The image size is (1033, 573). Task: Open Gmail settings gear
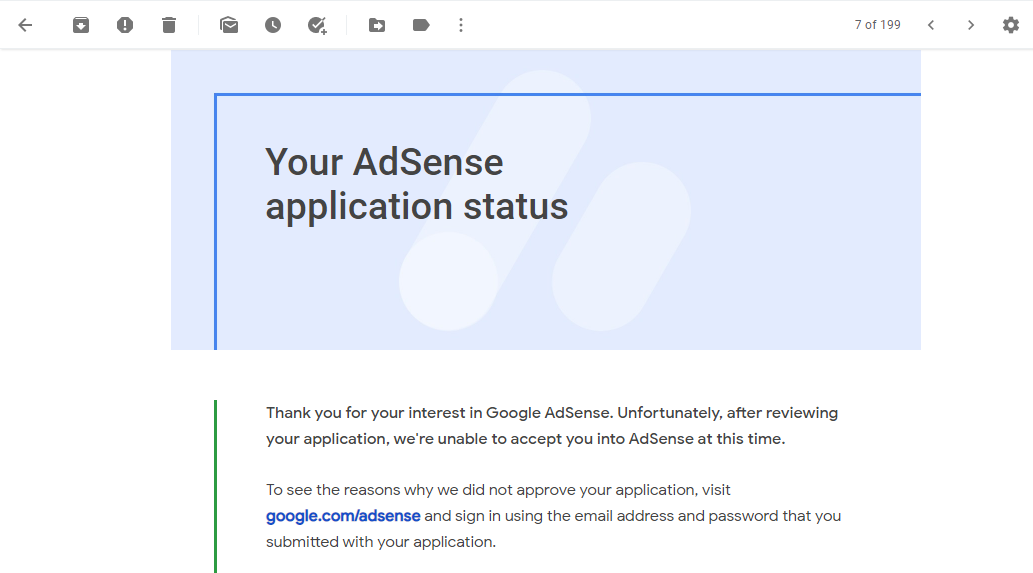[1011, 25]
